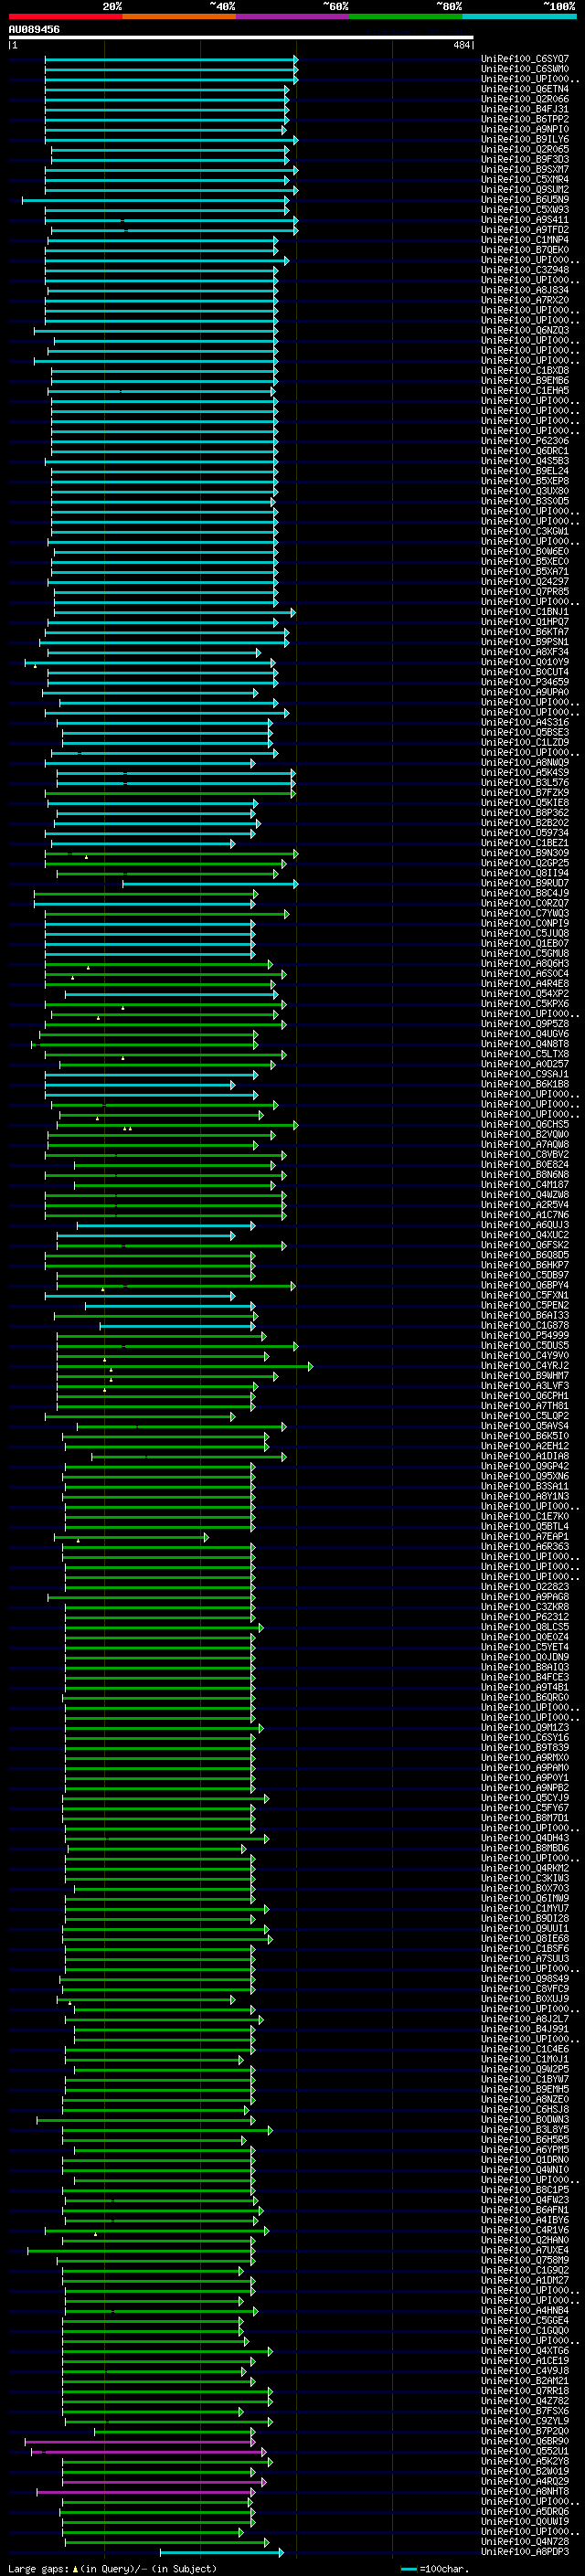585x2576 pixels.
Task: Open hit UniRef100_C6SYQ7
Action: point(525,59)
